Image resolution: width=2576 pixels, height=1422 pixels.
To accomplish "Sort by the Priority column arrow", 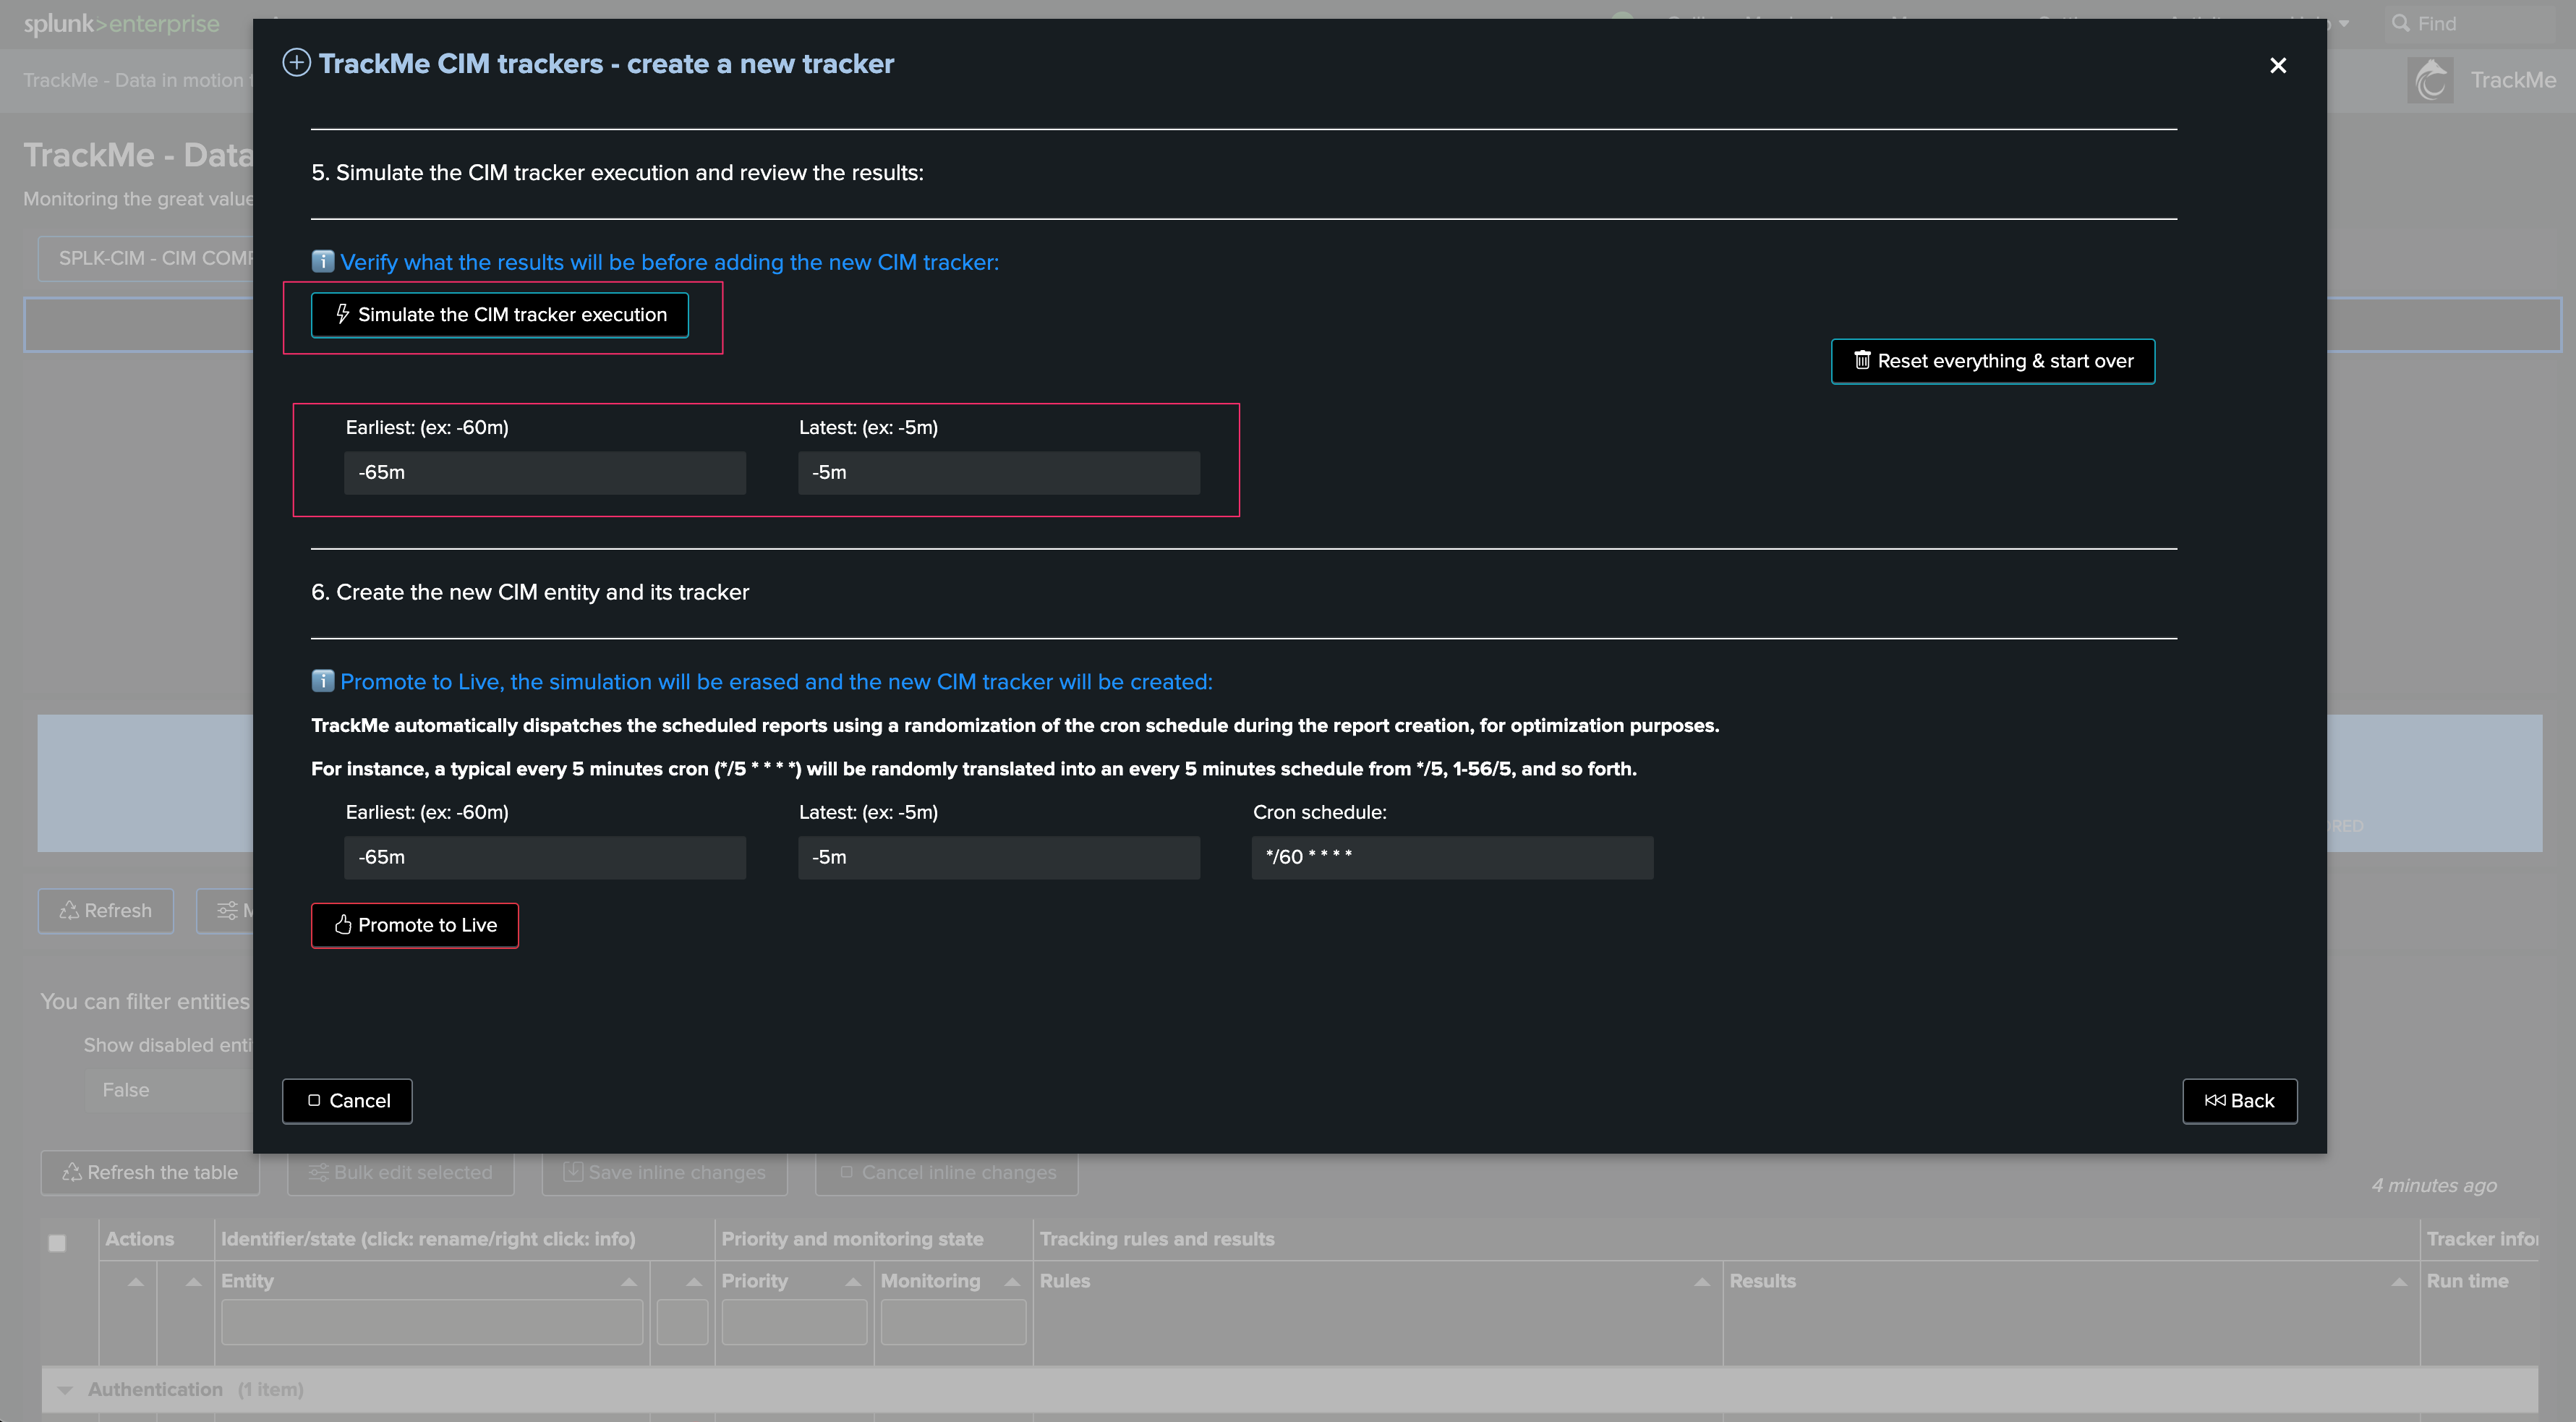I will pyautogui.click(x=853, y=1281).
